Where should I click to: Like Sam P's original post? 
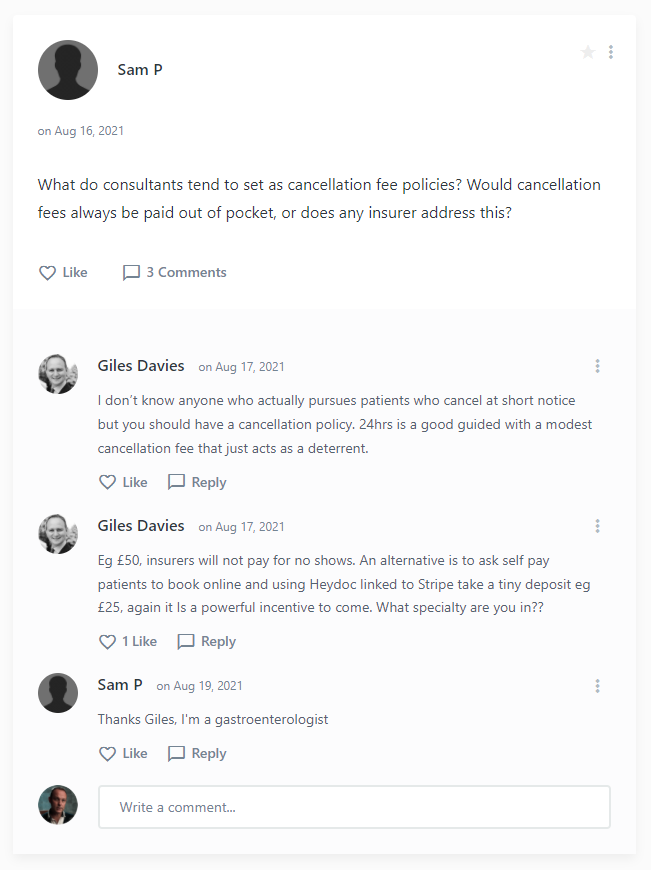62,272
